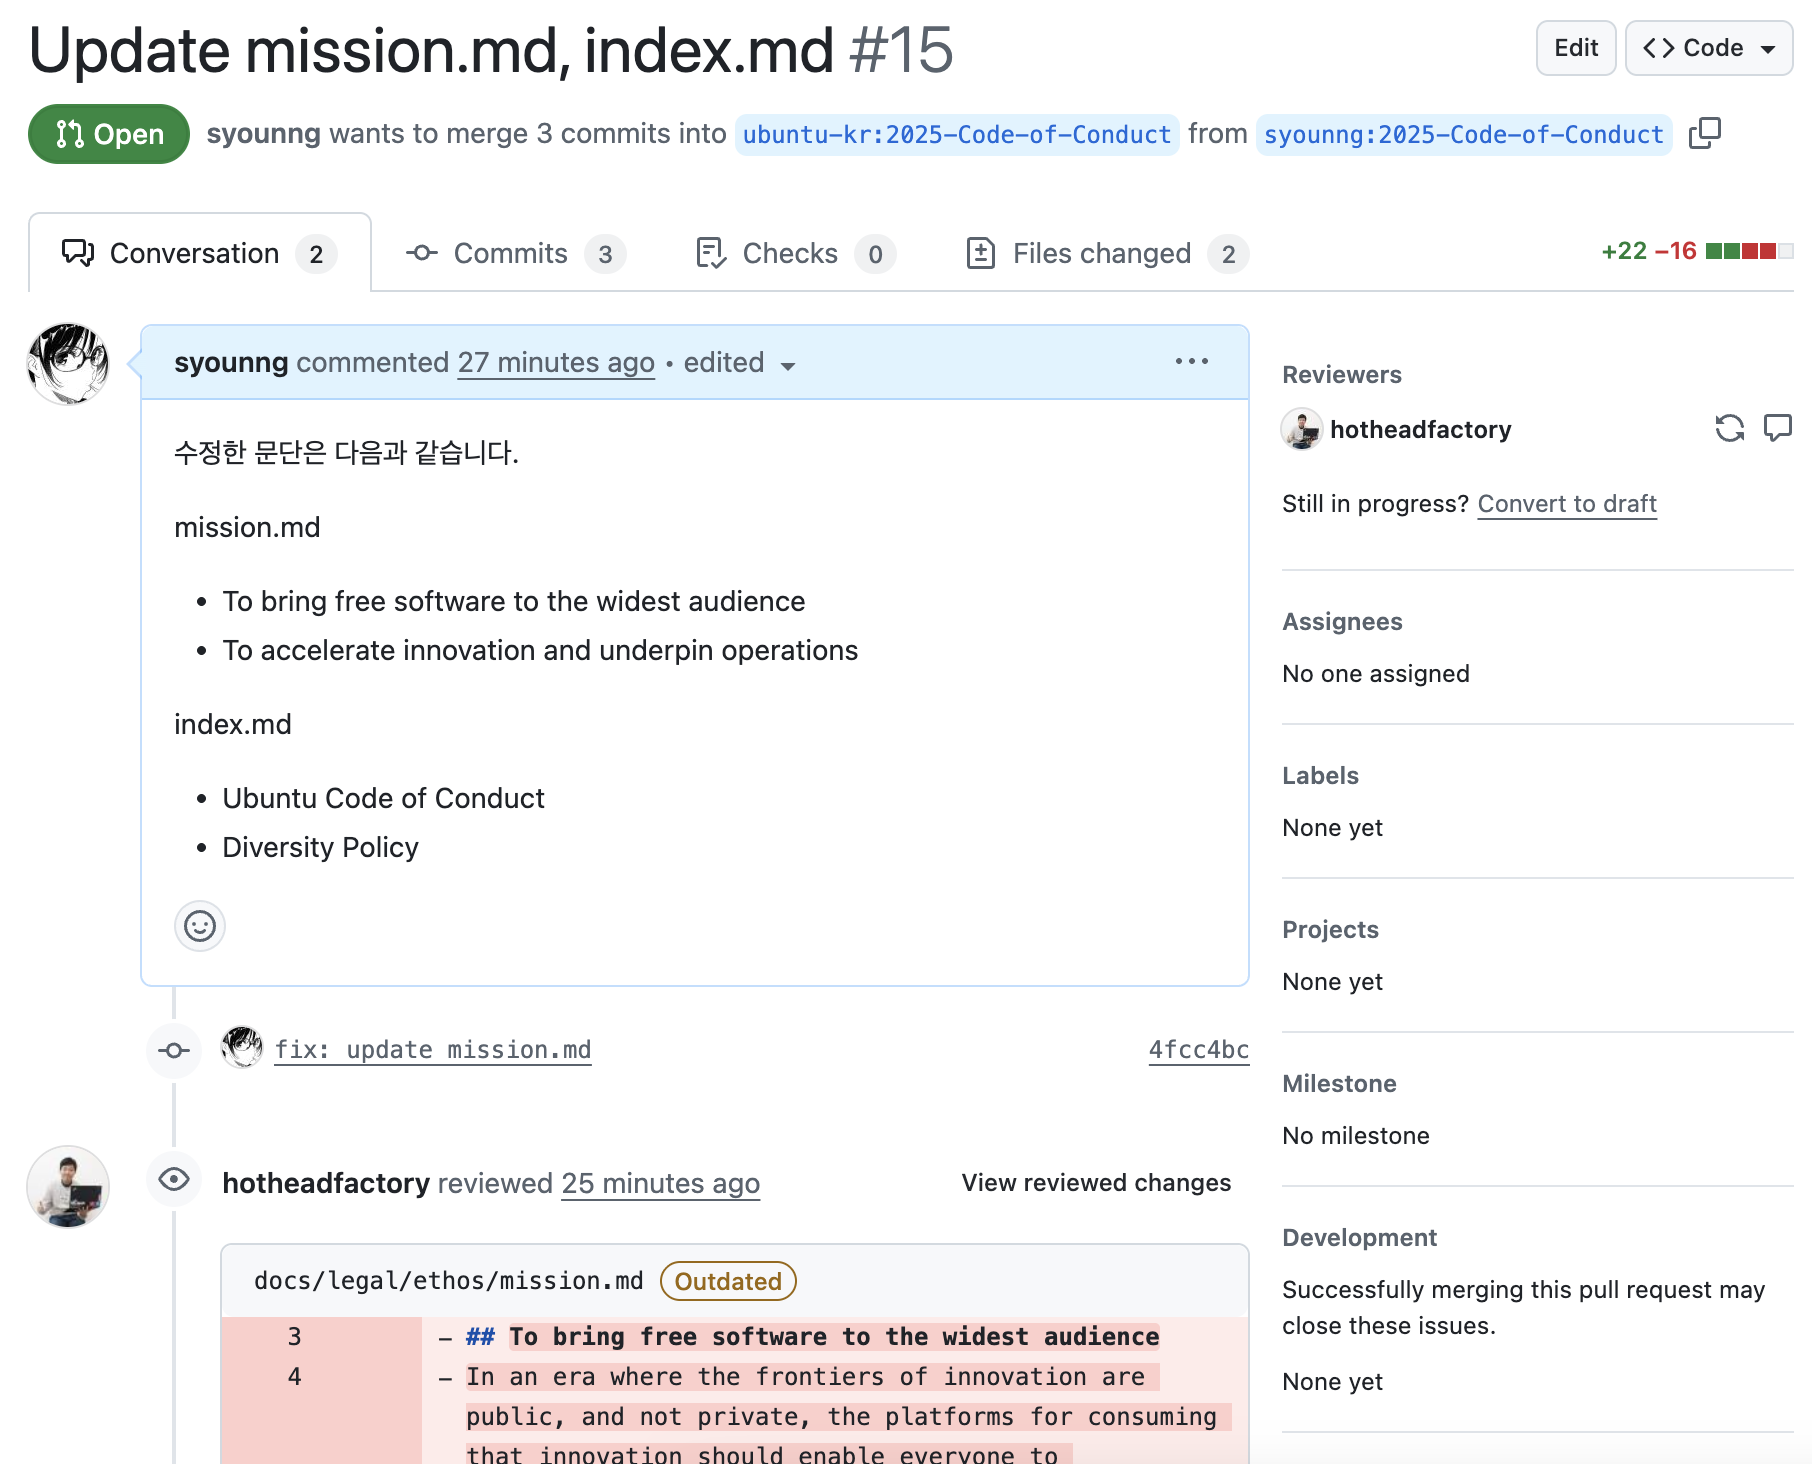Add emoji reaction to syounng's comment
This screenshot has height=1464, width=1812.
pyautogui.click(x=200, y=926)
